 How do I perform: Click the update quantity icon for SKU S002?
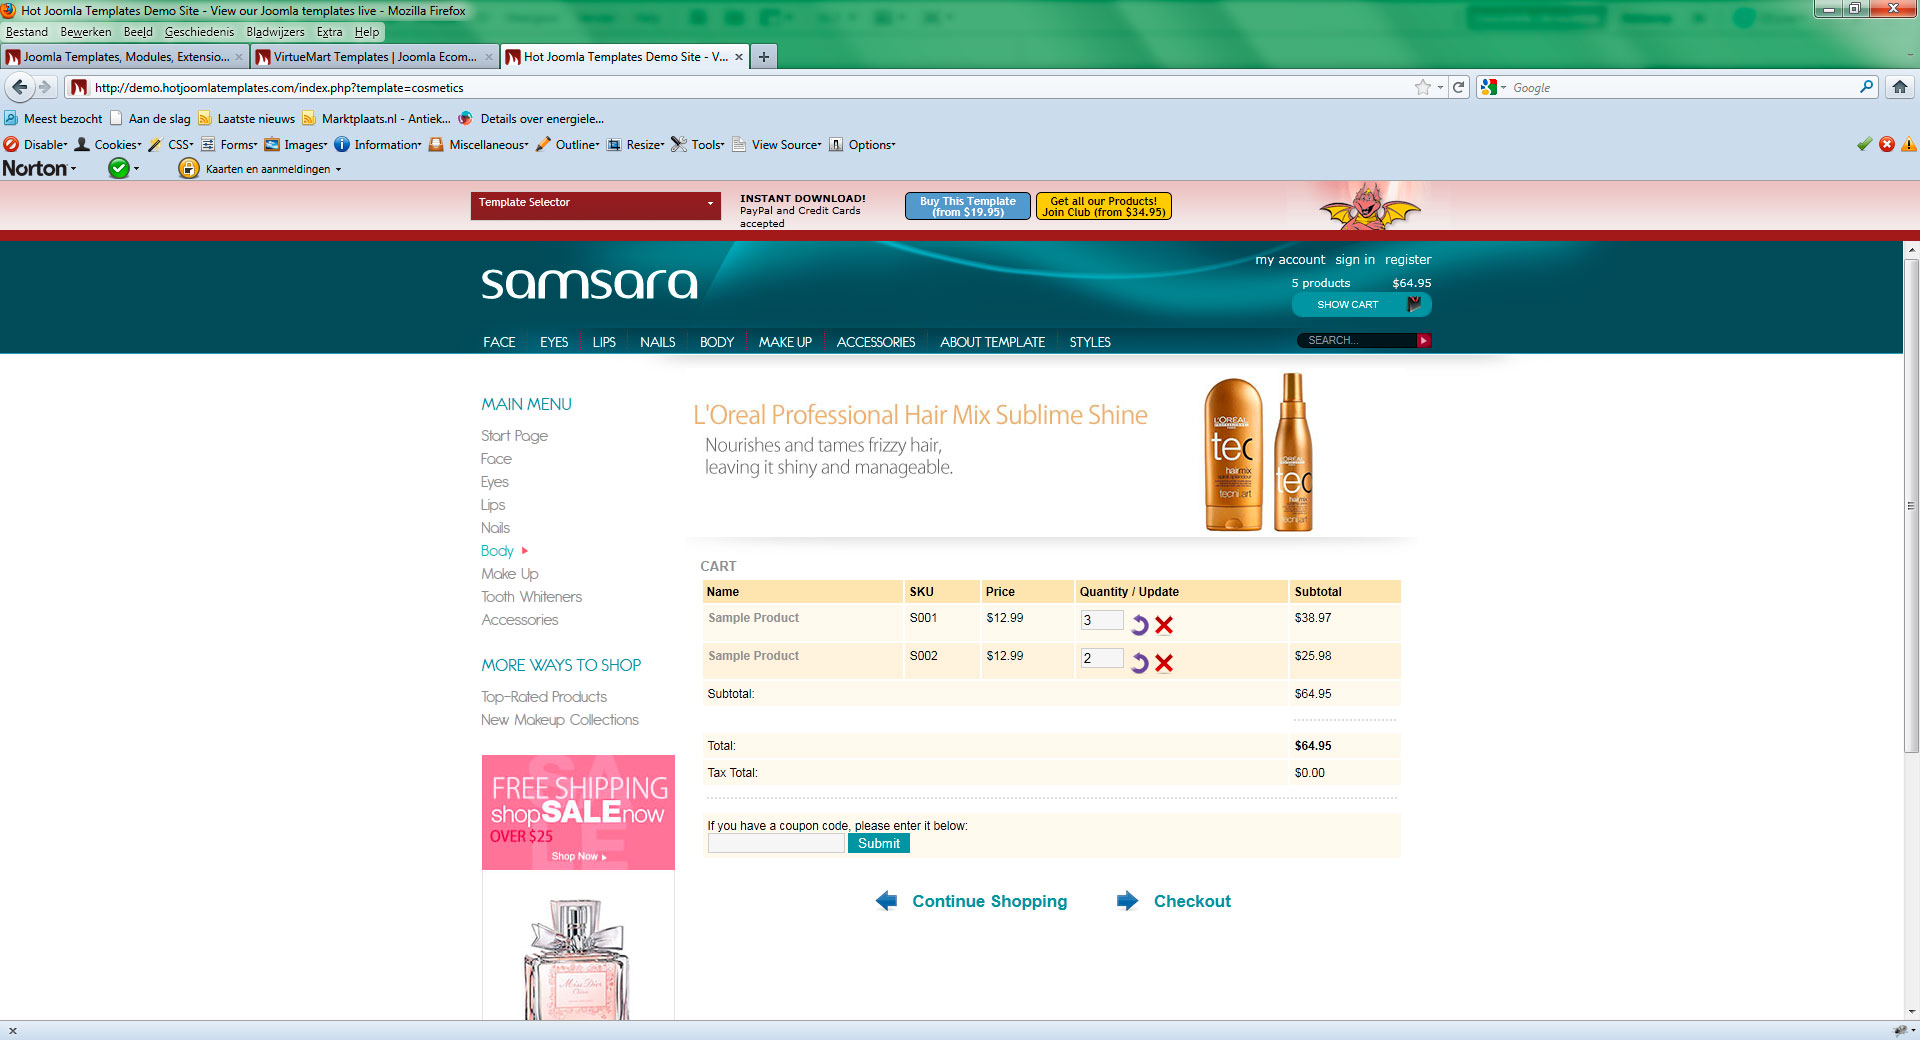(1139, 663)
